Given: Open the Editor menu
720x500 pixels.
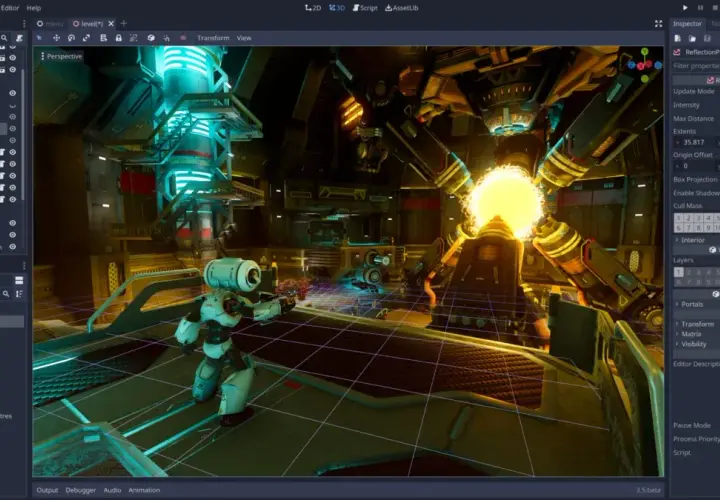Looking at the screenshot, I should click(10, 8).
